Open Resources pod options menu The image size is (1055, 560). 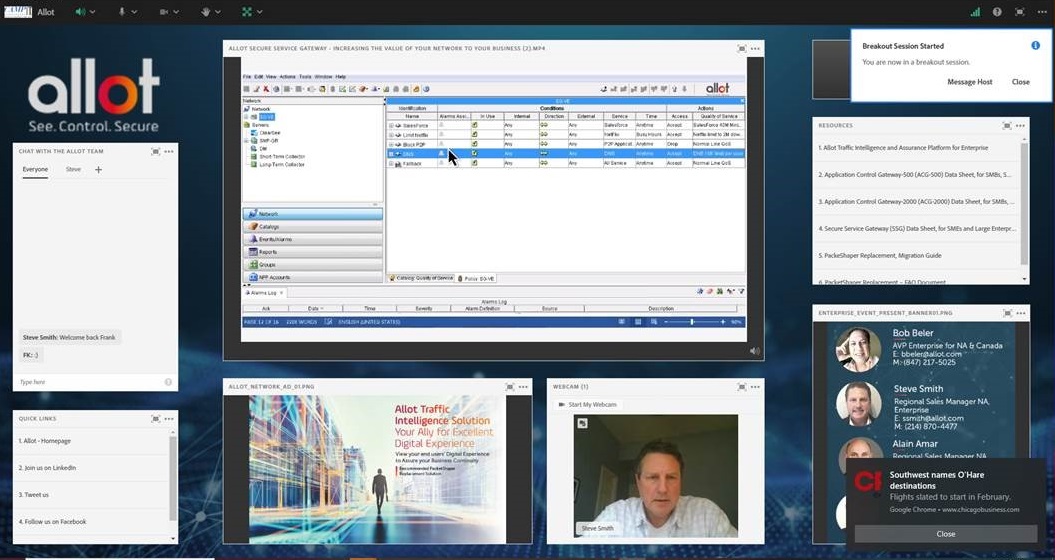coord(1020,126)
